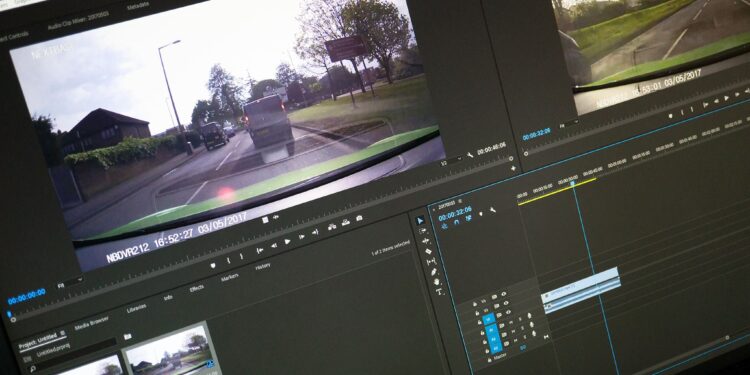Open the sequence tab panel menu
This screenshot has height=375, width=750.
pyautogui.click(x=460, y=201)
